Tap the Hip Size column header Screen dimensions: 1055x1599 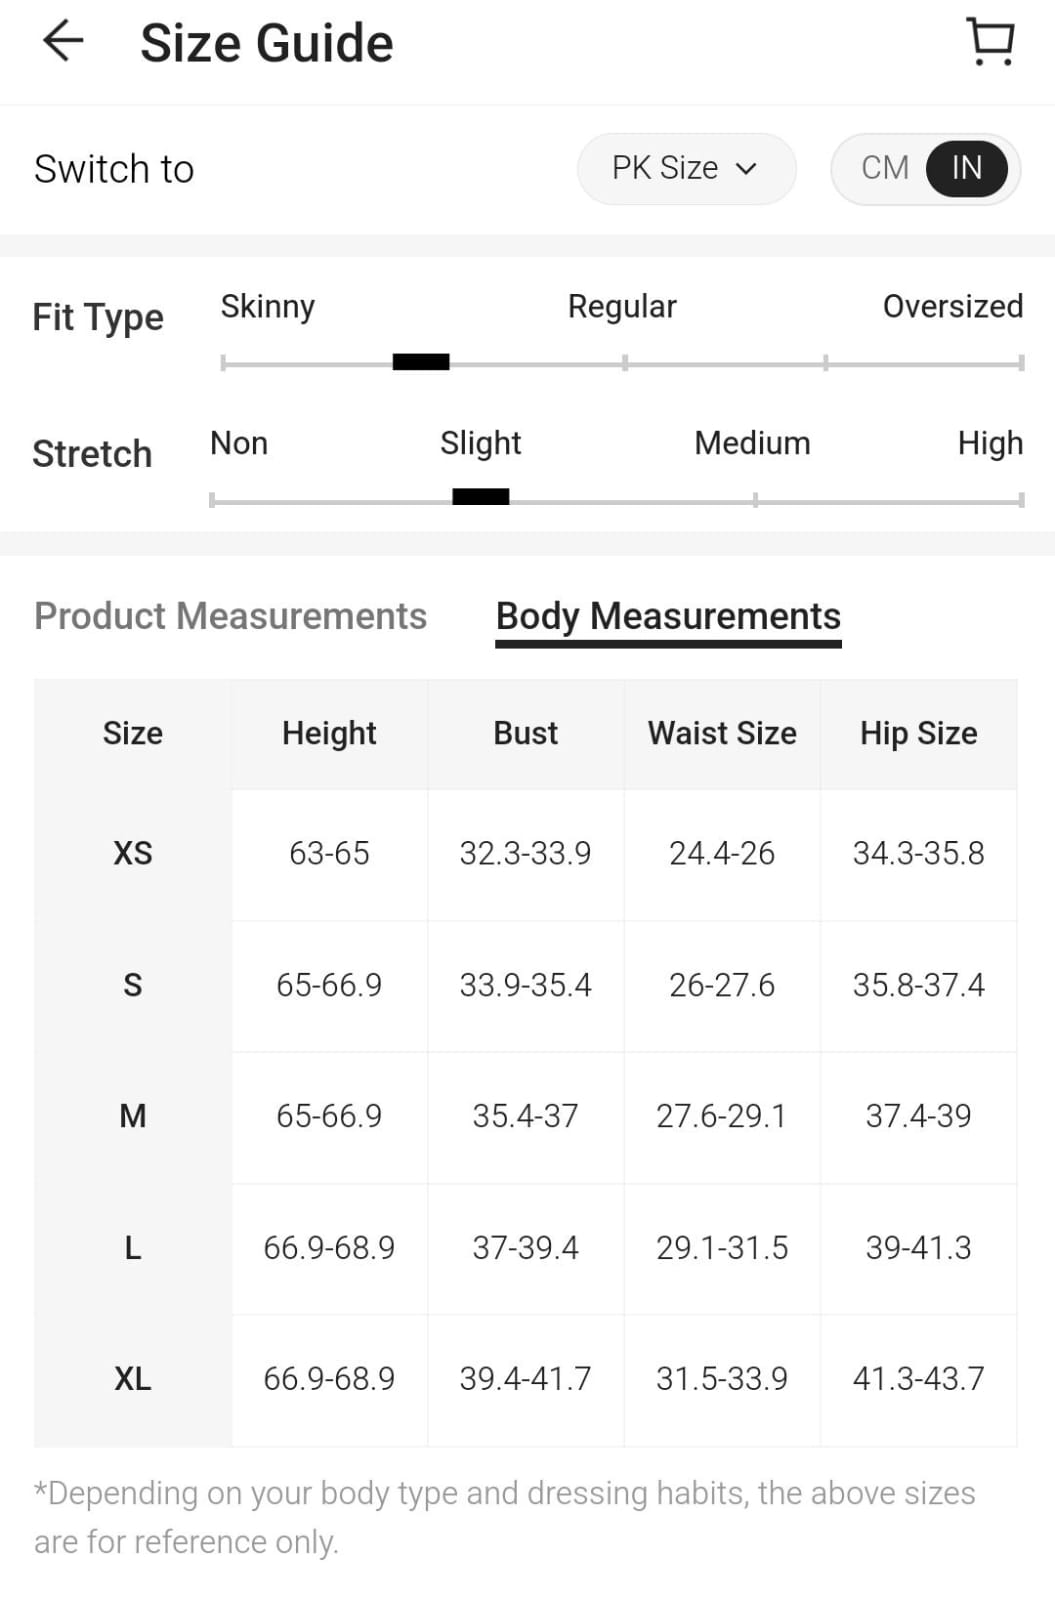[x=918, y=733]
